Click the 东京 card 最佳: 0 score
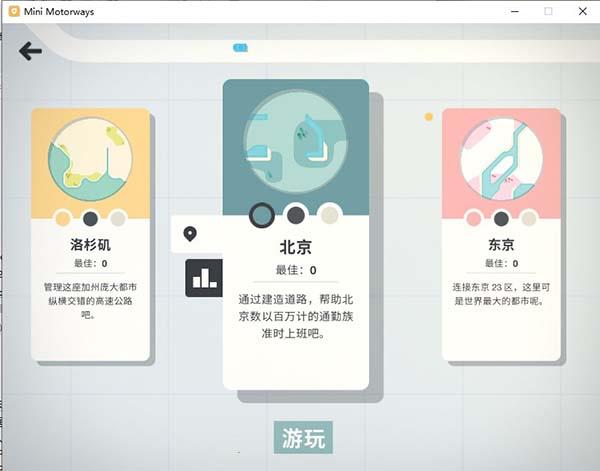The width and height of the screenshot is (600, 471). pyautogui.click(x=501, y=263)
